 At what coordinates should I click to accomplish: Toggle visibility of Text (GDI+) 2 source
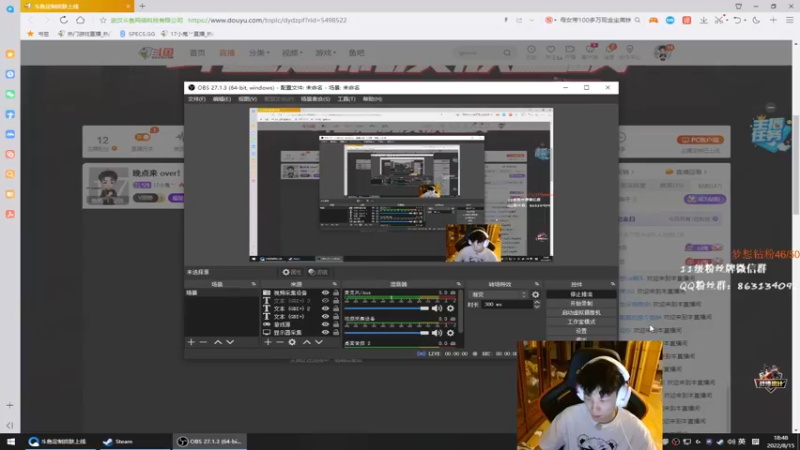click(325, 309)
